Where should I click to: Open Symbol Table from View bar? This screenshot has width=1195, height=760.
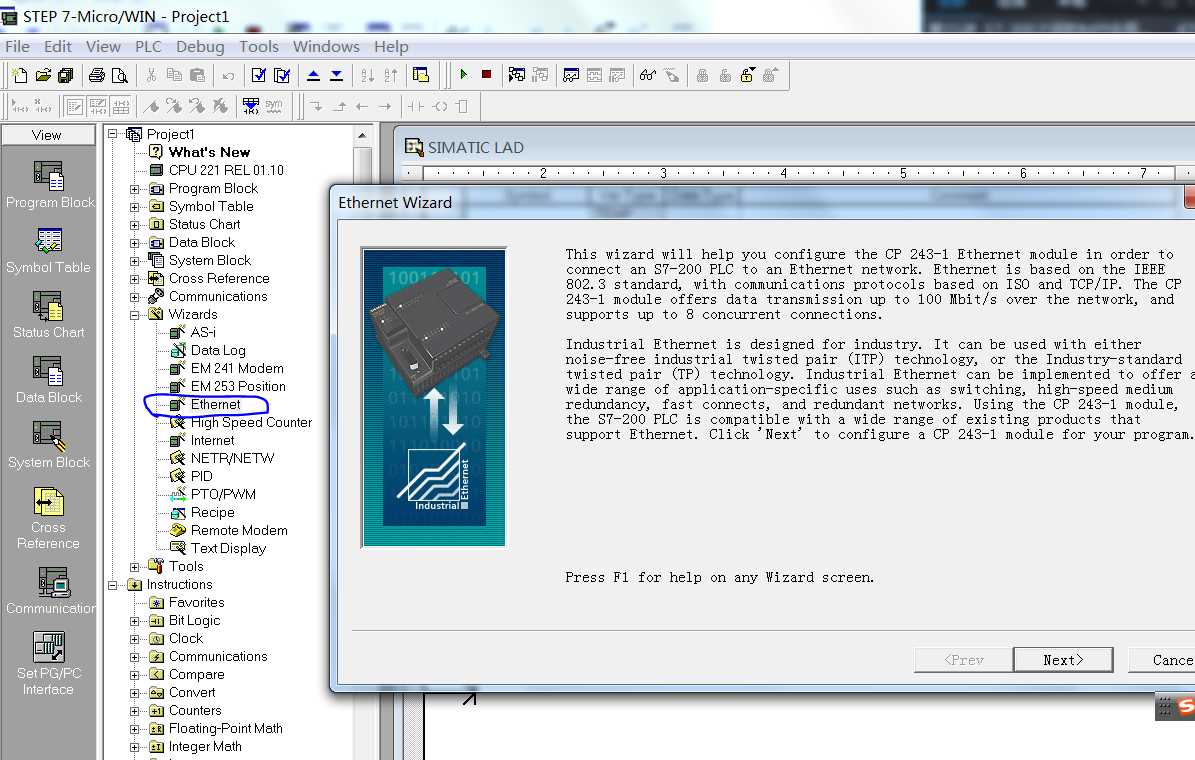coord(49,251)
